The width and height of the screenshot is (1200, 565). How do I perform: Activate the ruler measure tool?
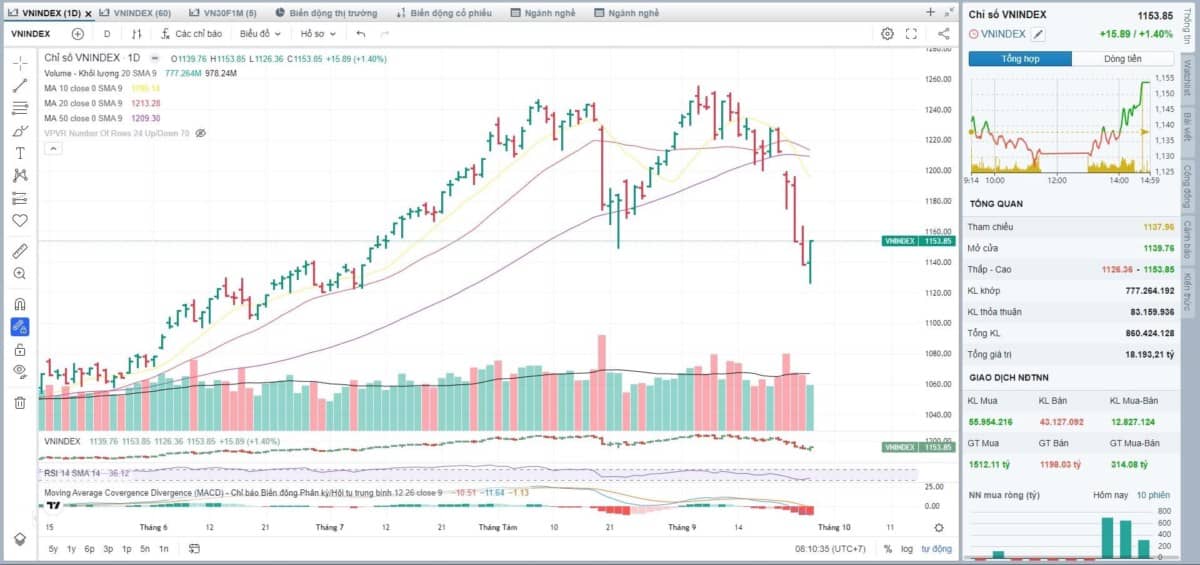pyautogui.click(x=20, y=250)
